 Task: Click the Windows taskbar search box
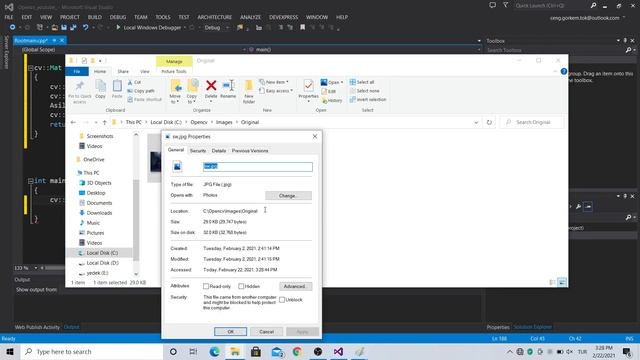tap(92, 351)
